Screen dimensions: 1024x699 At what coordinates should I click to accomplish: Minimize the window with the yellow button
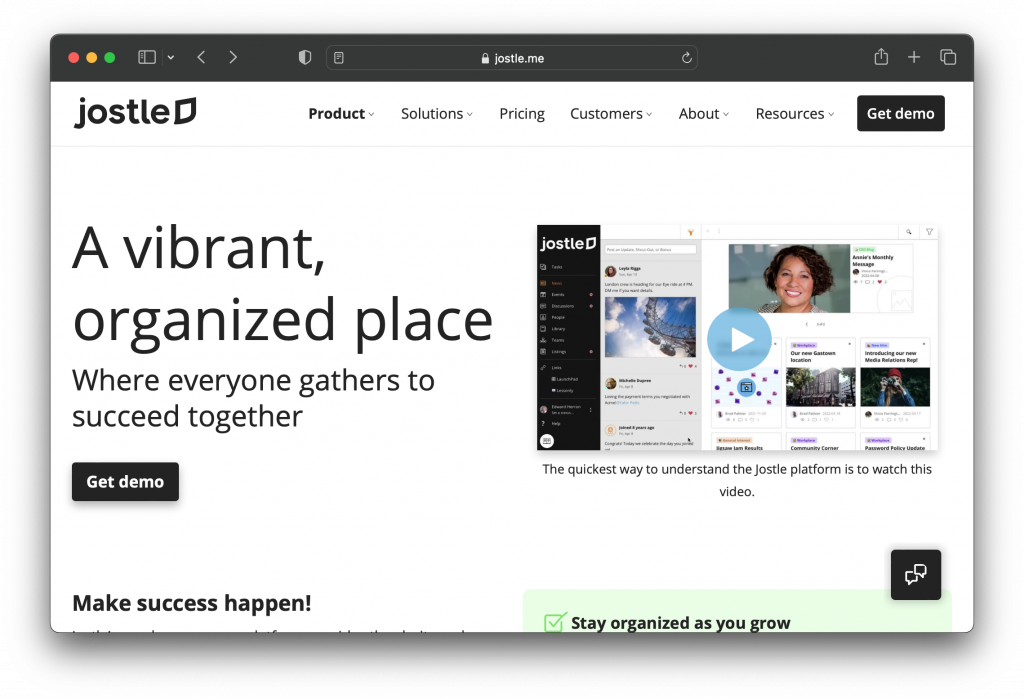[91, 57]
